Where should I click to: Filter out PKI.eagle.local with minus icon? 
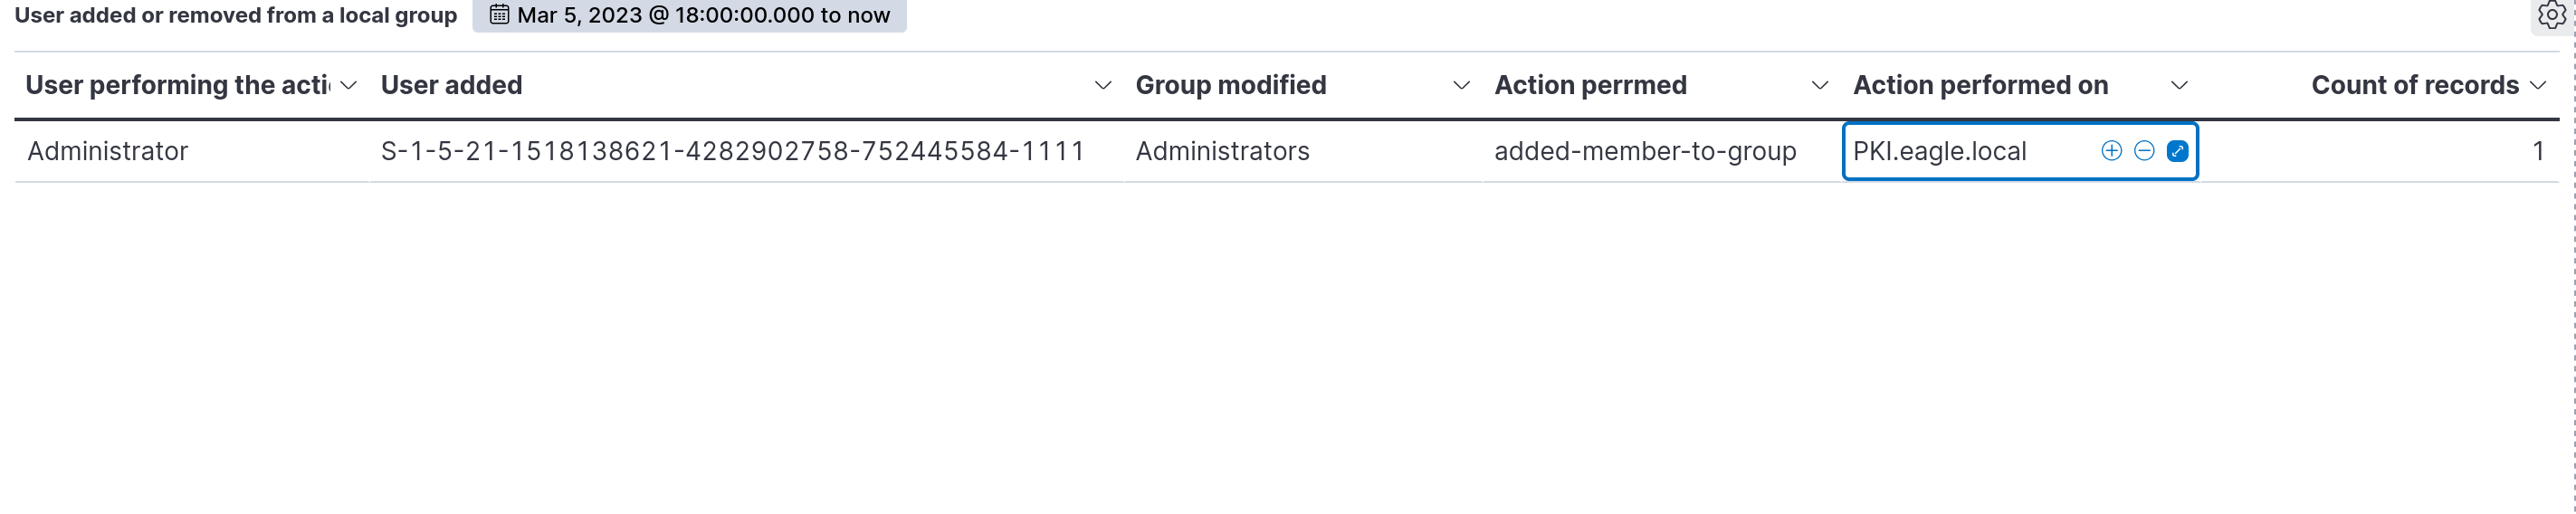coord(2144,151)
